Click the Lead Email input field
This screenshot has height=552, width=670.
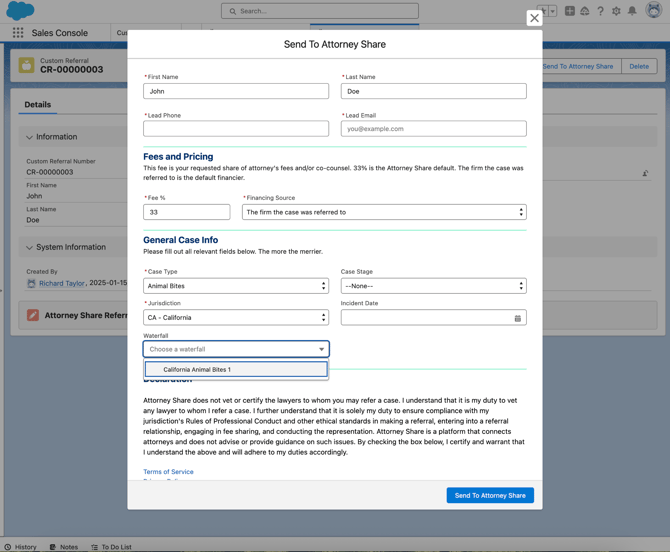[x=433, y=129]
